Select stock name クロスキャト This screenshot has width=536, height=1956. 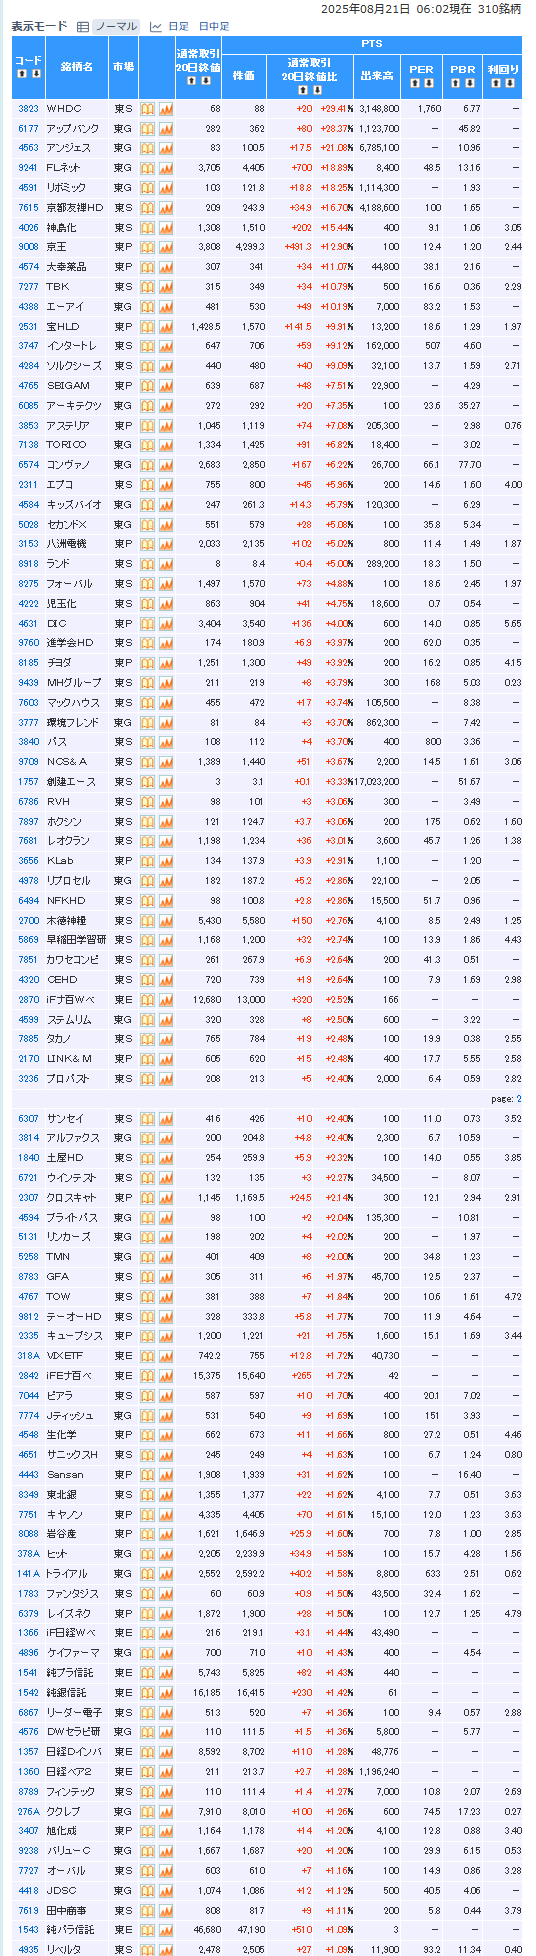(74, 1197)
